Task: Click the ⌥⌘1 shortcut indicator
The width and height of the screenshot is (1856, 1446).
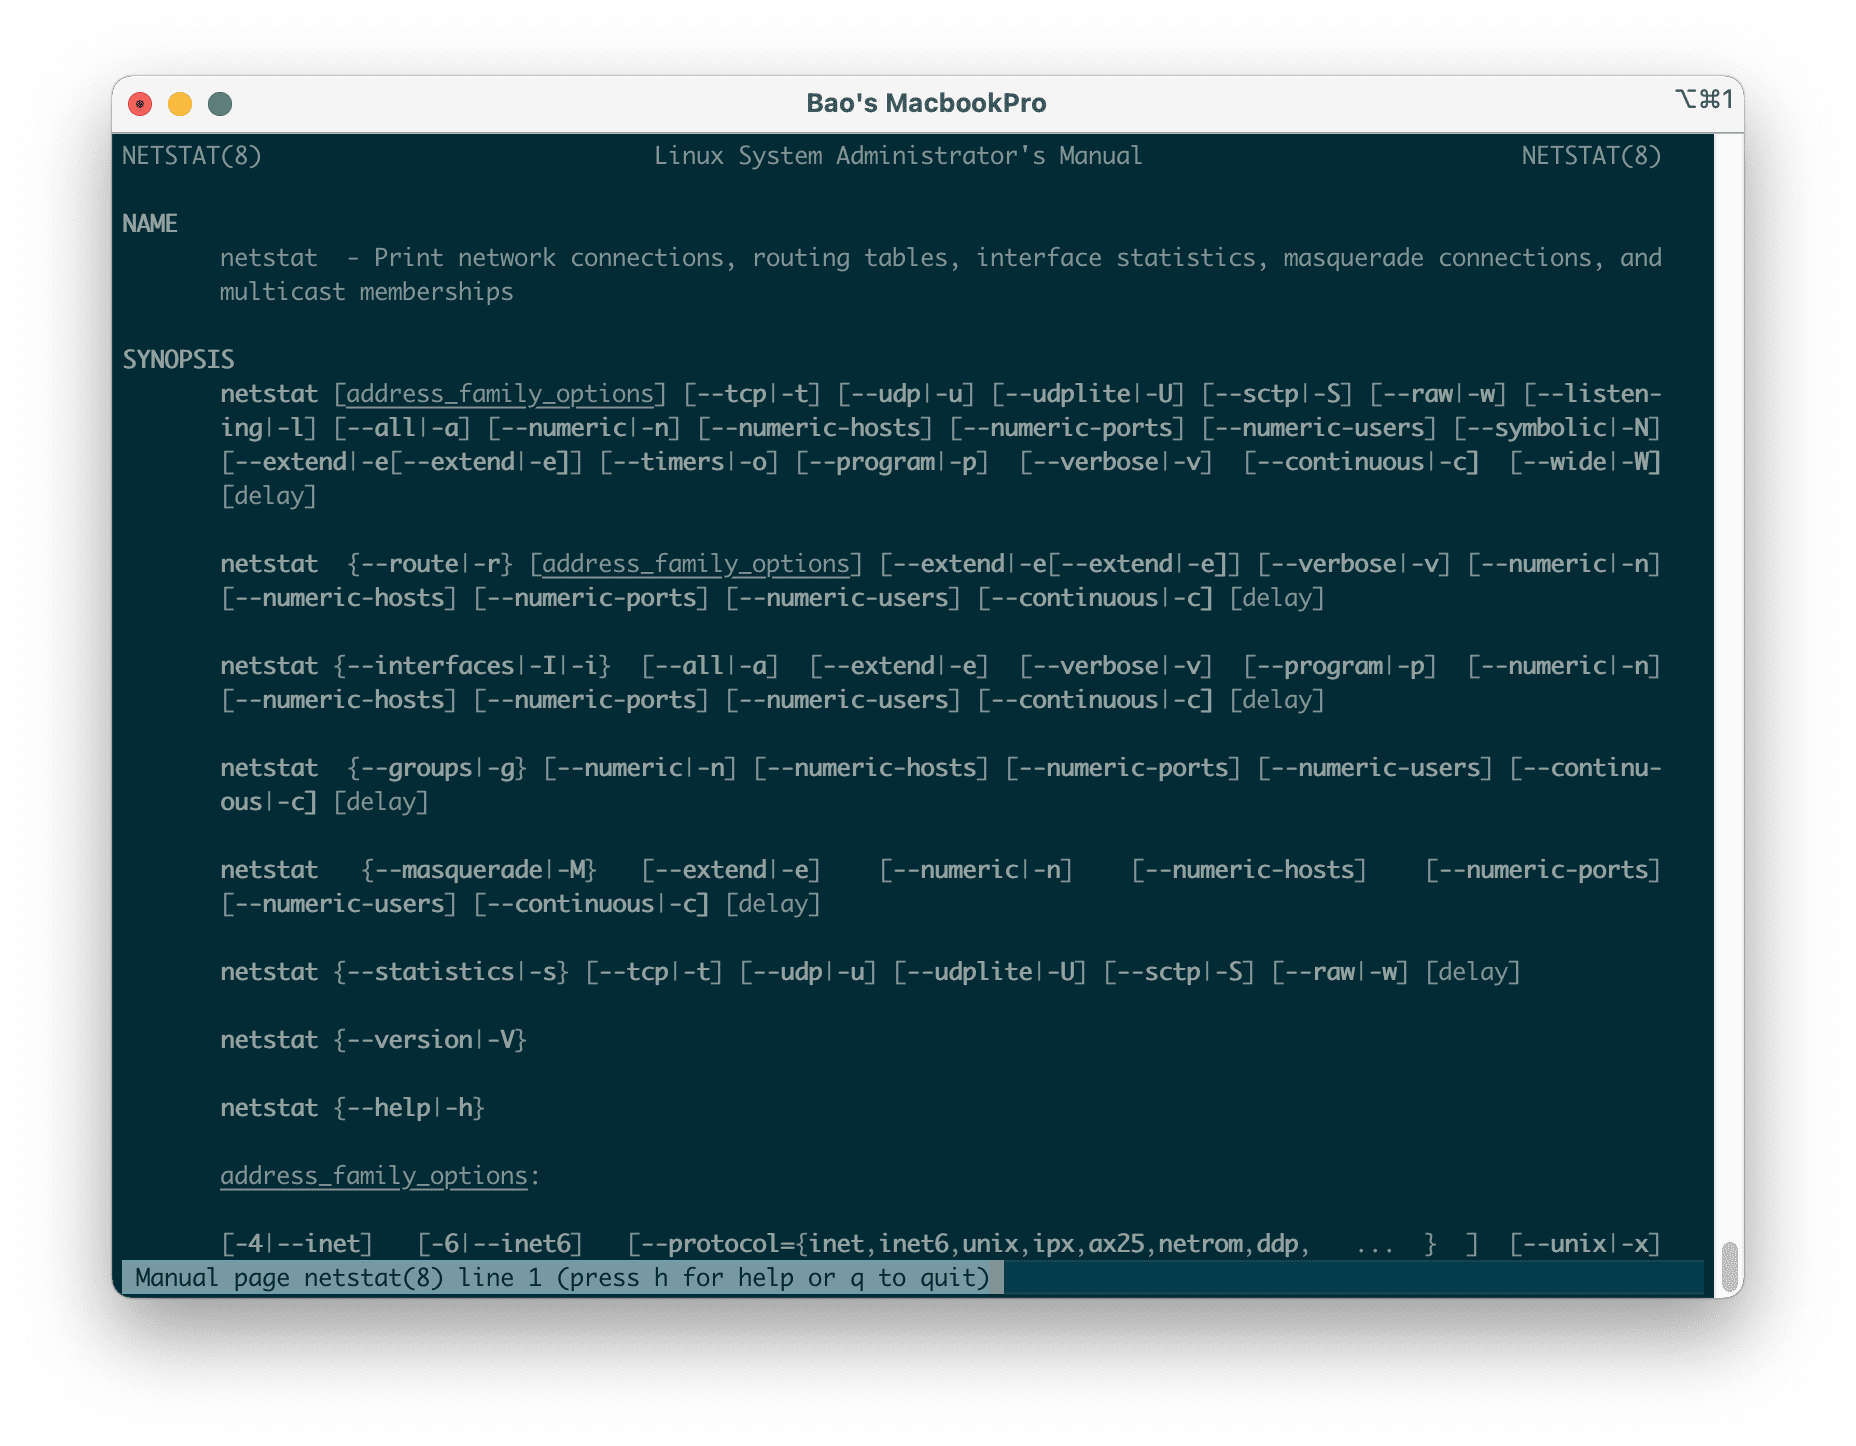Action: [1704, 99]
